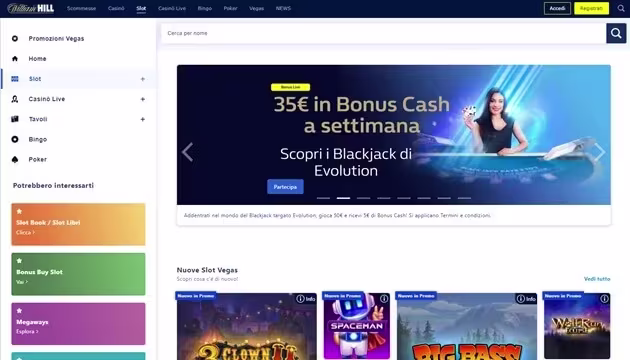630x360 pixels.
Task: Open Scommesse in top navigation
Action: [82, 8]
